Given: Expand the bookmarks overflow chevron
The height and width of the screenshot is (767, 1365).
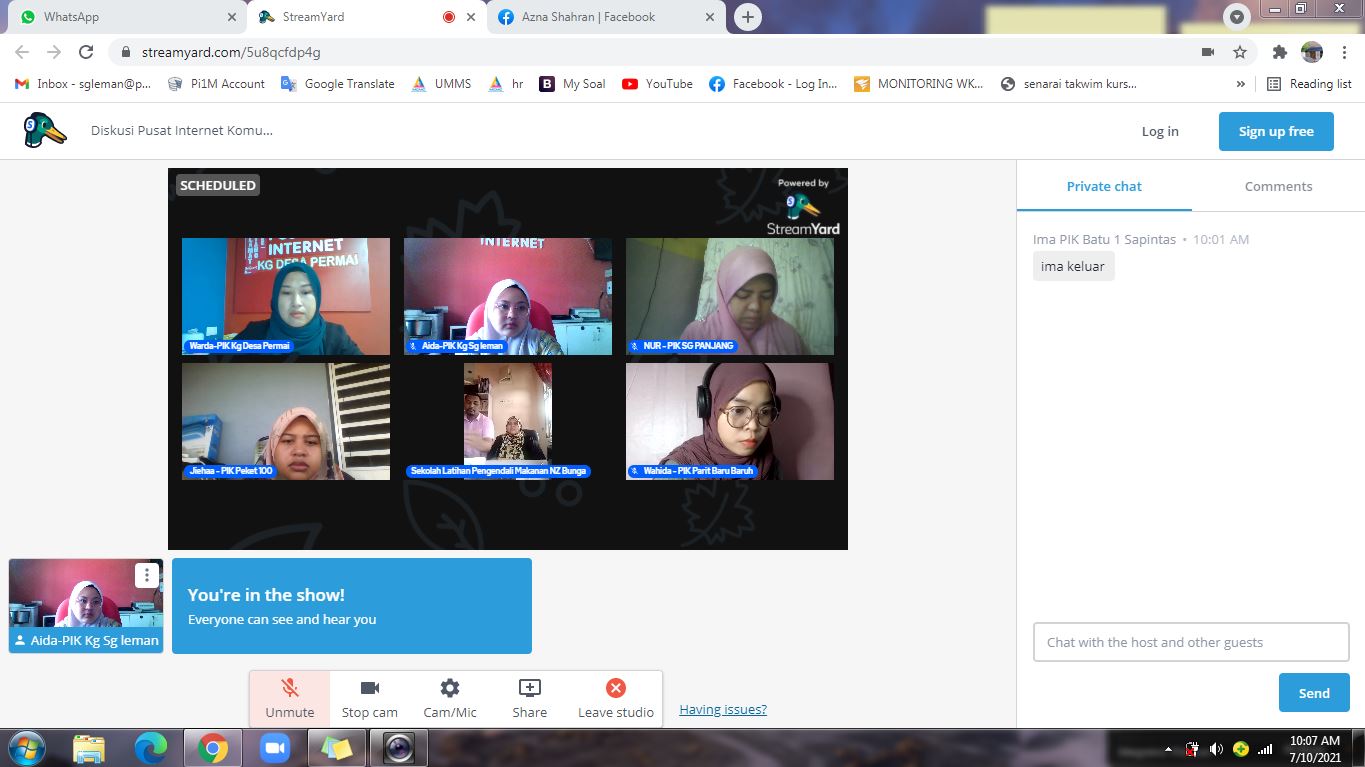Looking at the screenshot, I should point(1241,84).
